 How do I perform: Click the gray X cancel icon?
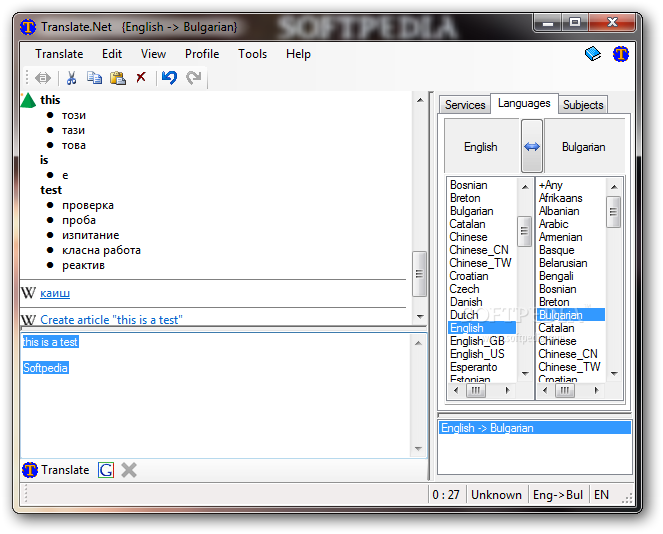(x=129, y=470)
